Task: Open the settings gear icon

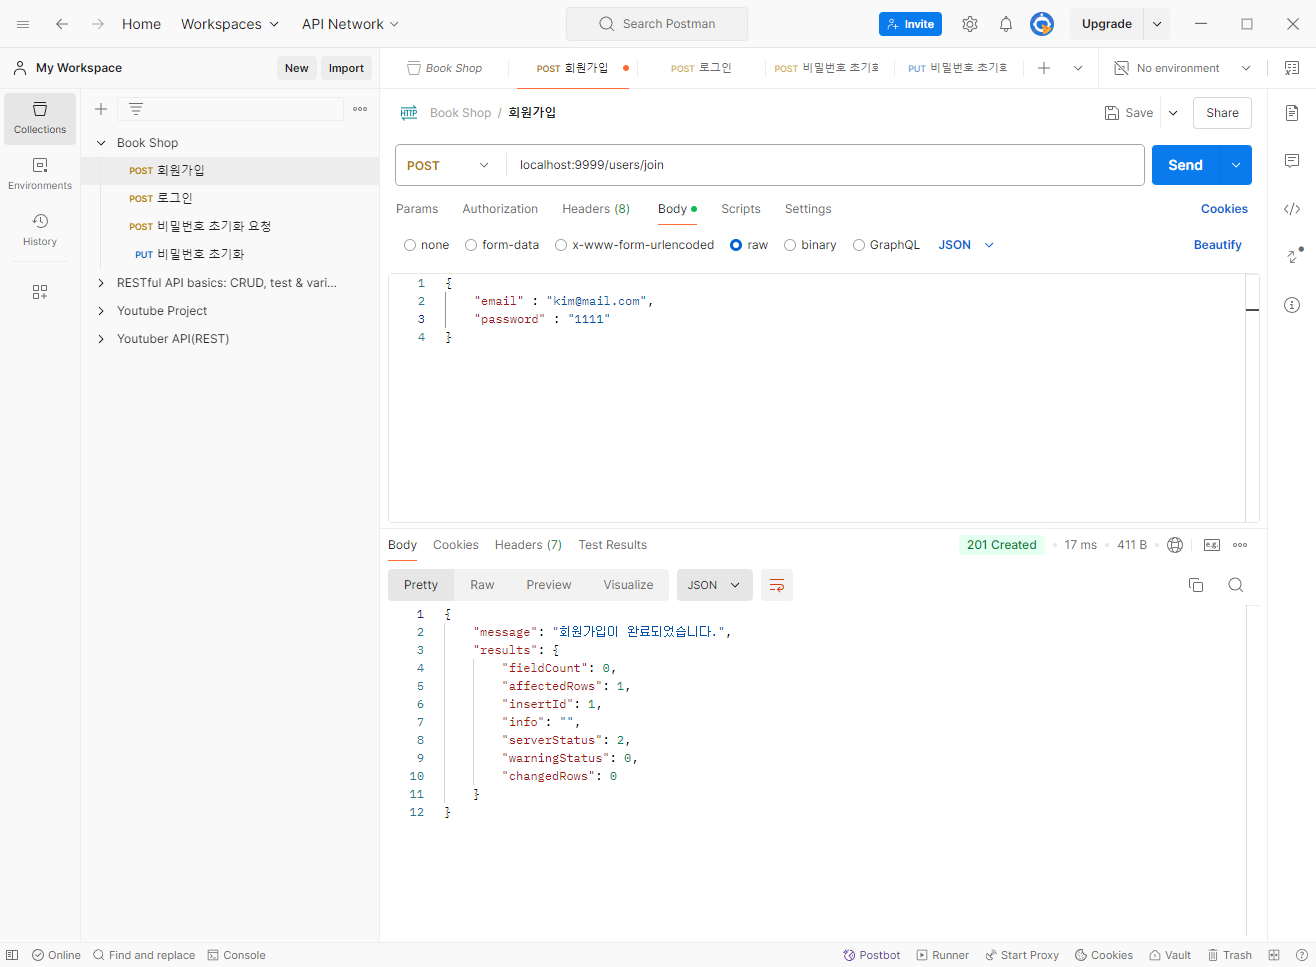Action: coord(970,24)
